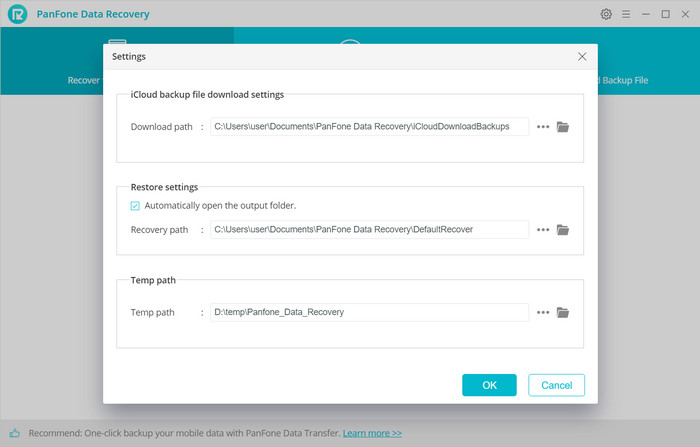
Task: Click the Restore settings heading
Action: [164, 187]
